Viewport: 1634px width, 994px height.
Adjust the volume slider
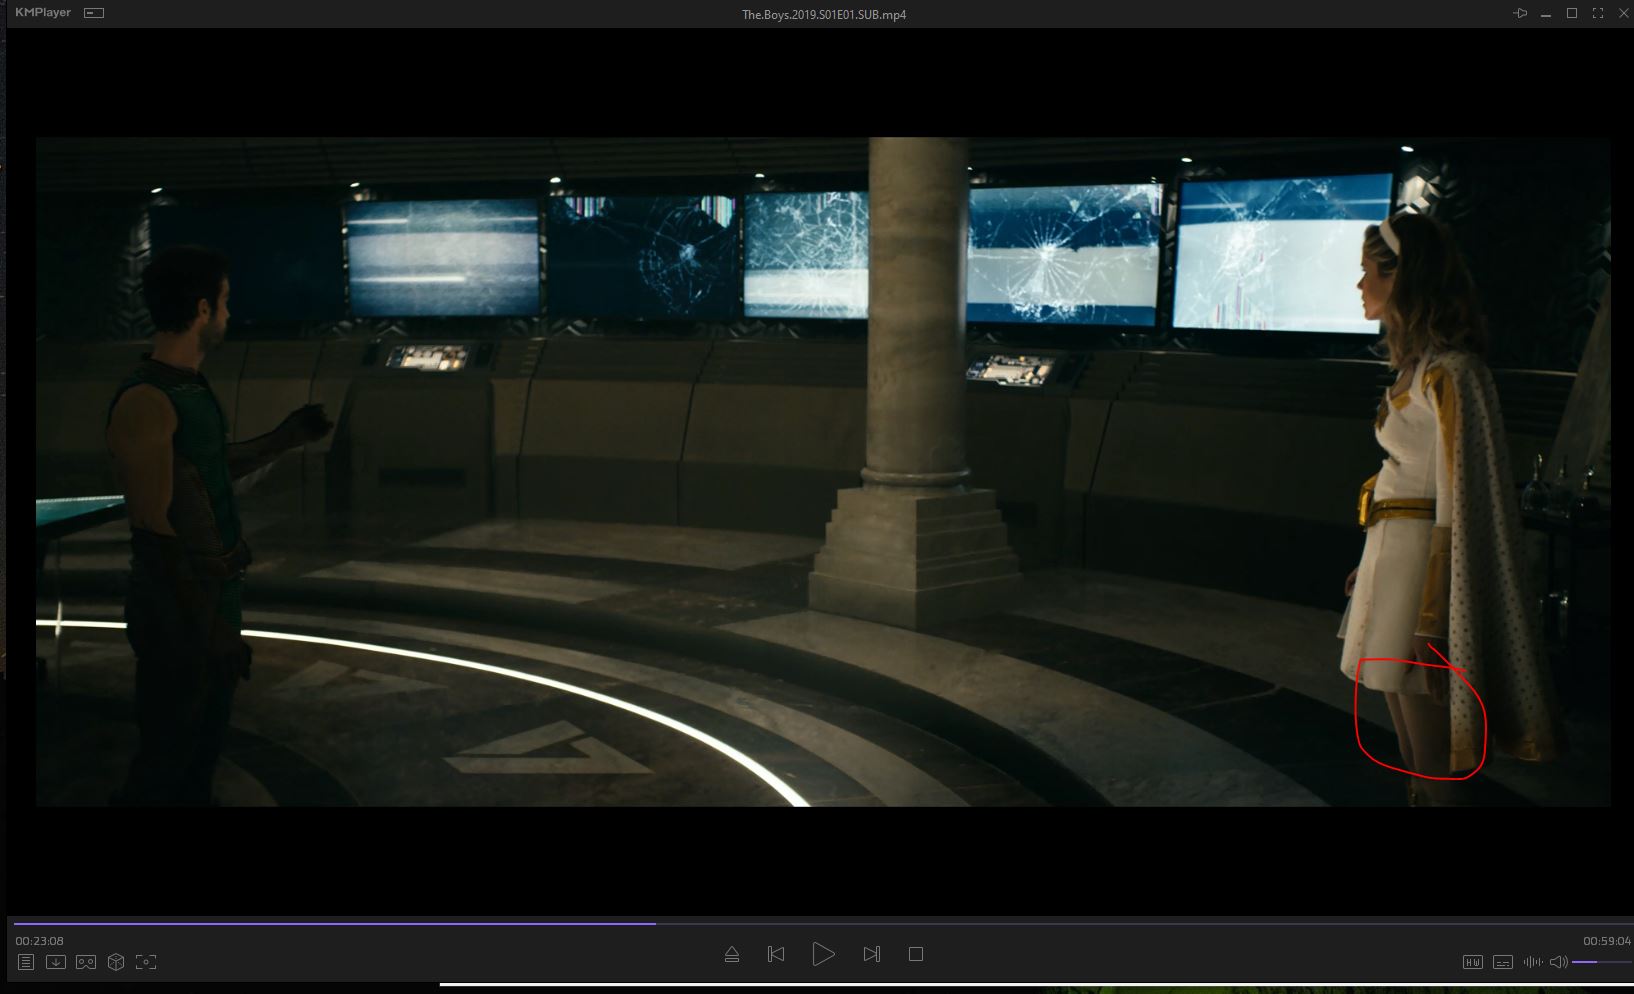tap(1598, 962)
